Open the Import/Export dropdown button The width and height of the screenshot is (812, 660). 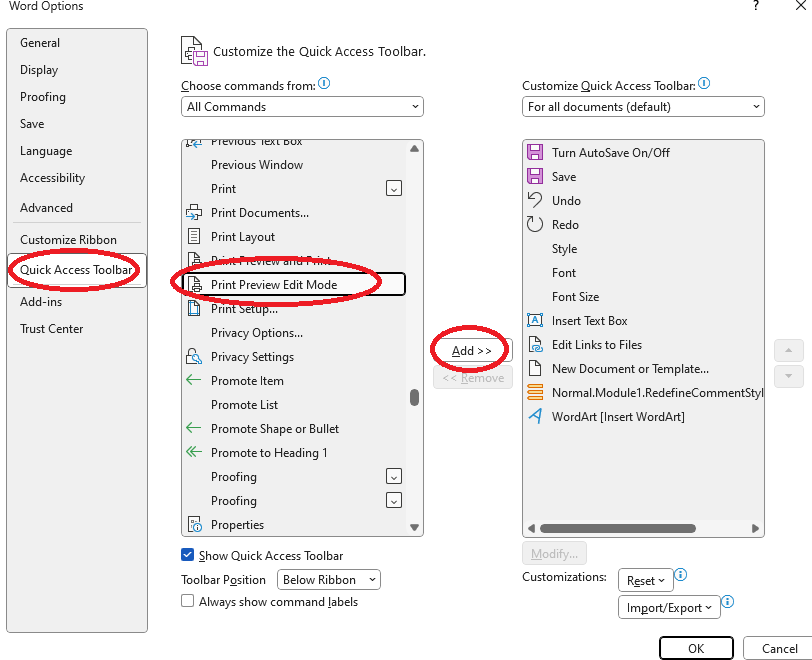[x=669, y=607]
